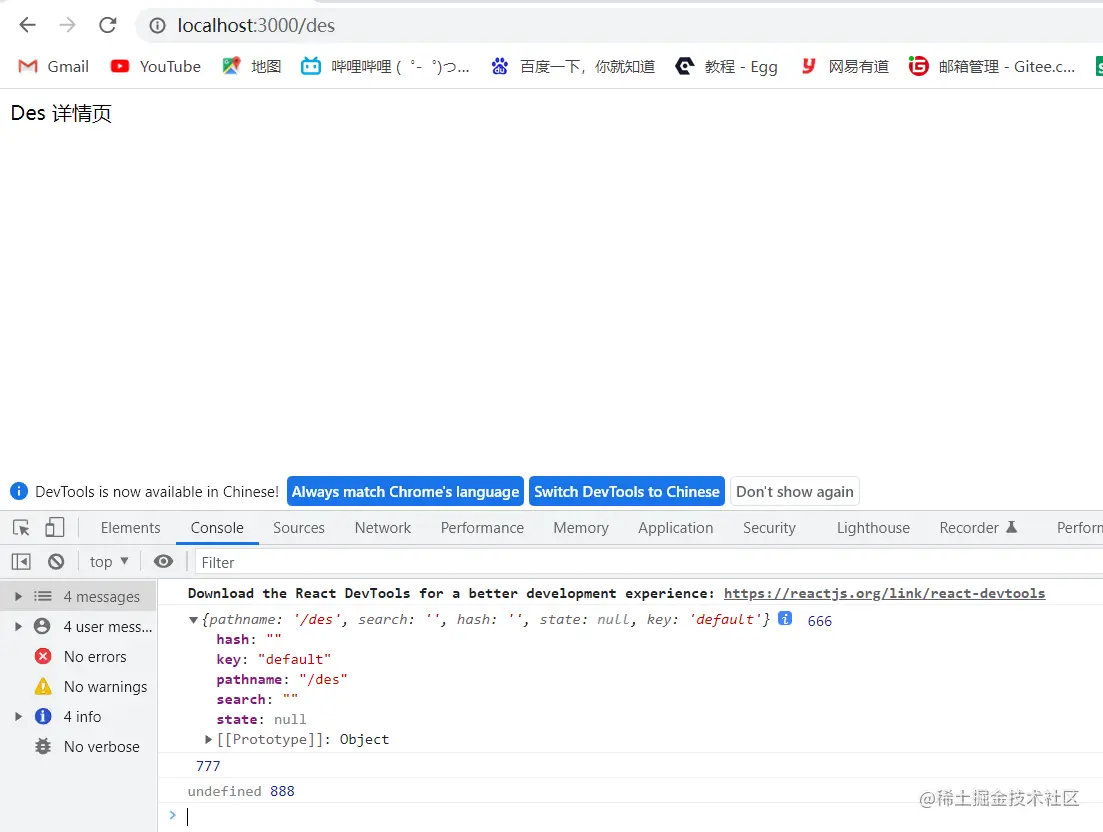Switch to the Memory tab
1103x832 pixels.
point(581,527)
